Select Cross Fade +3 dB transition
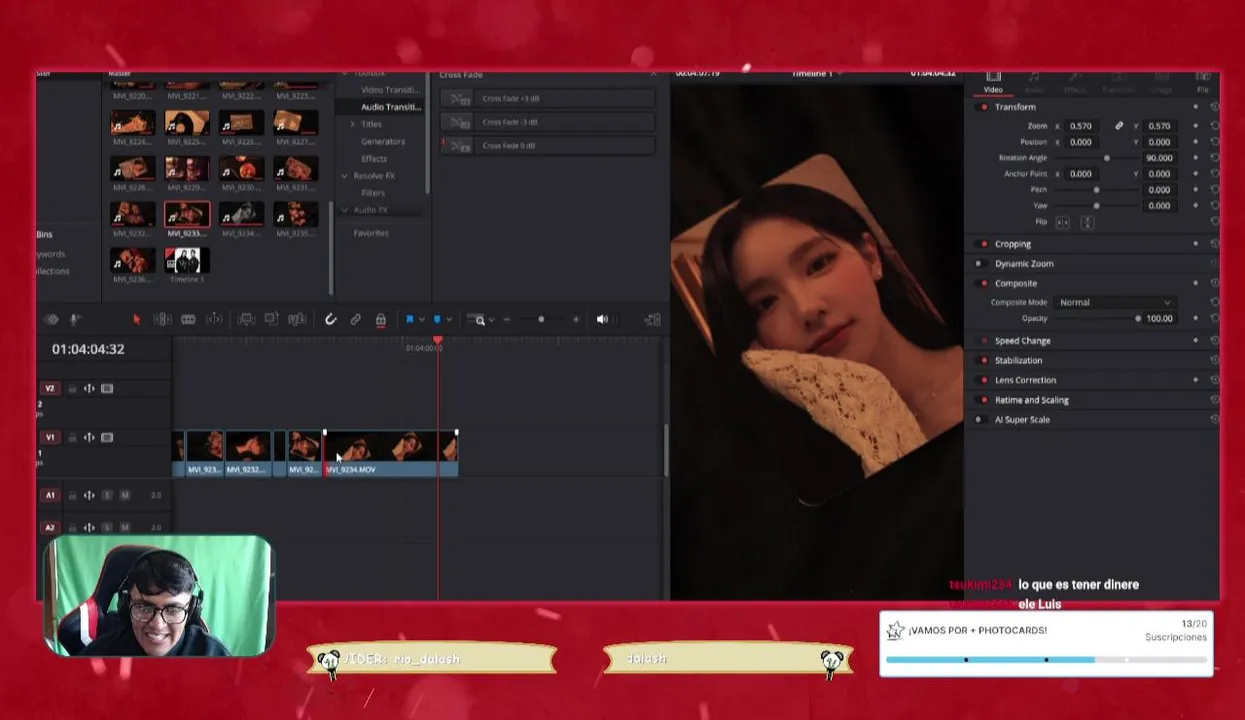Image resolution: width=1245 pixels, height=720 pixels. tap(547, 98)
